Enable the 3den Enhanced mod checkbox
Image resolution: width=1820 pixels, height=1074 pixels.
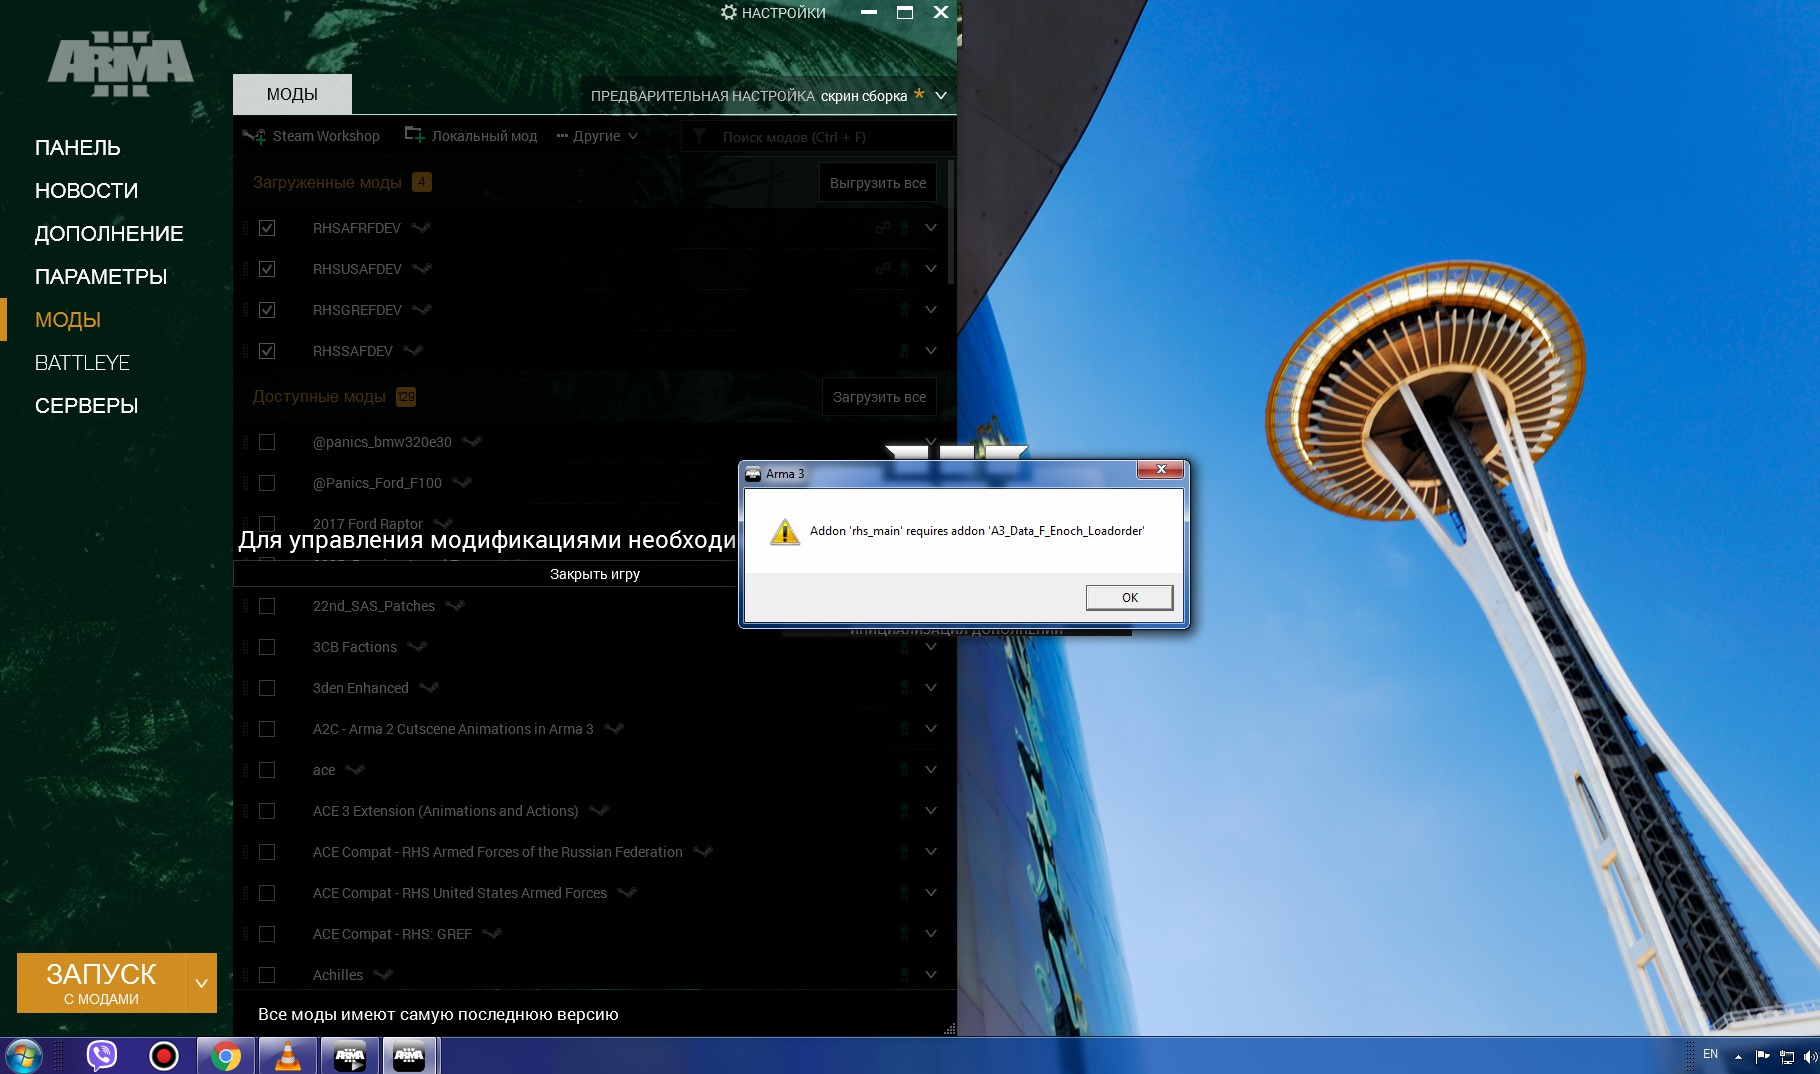[267, 688]
